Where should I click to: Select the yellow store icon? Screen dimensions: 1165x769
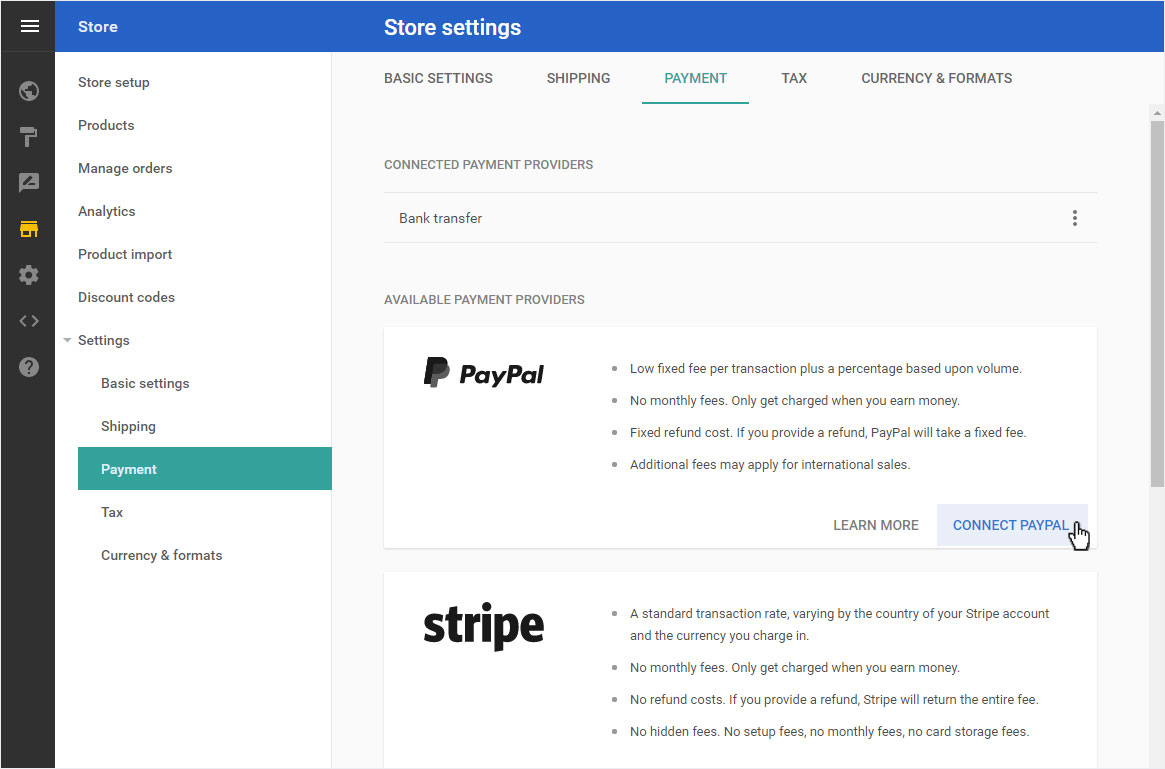coord(29,229)
